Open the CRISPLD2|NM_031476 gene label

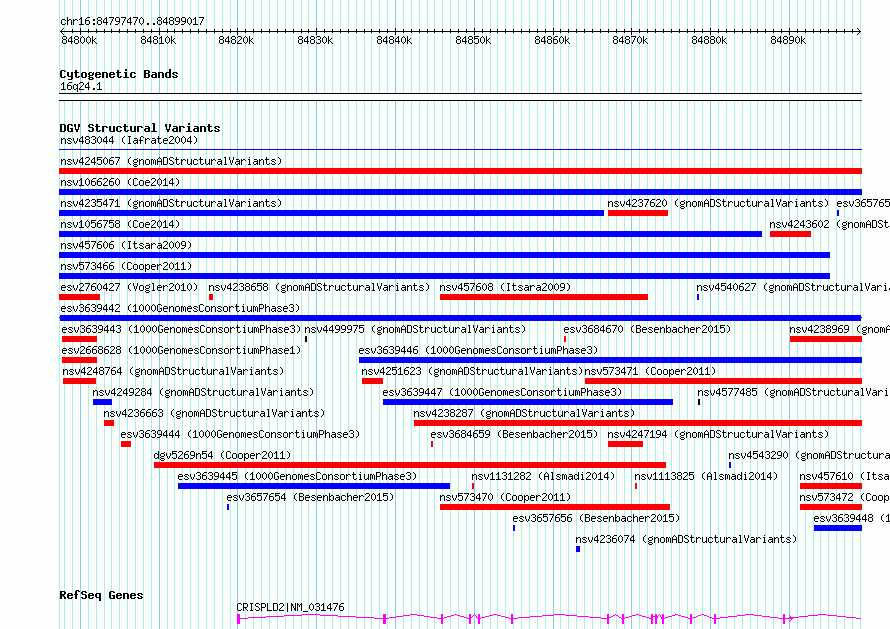pyautogui.click(x=290, y=607)
